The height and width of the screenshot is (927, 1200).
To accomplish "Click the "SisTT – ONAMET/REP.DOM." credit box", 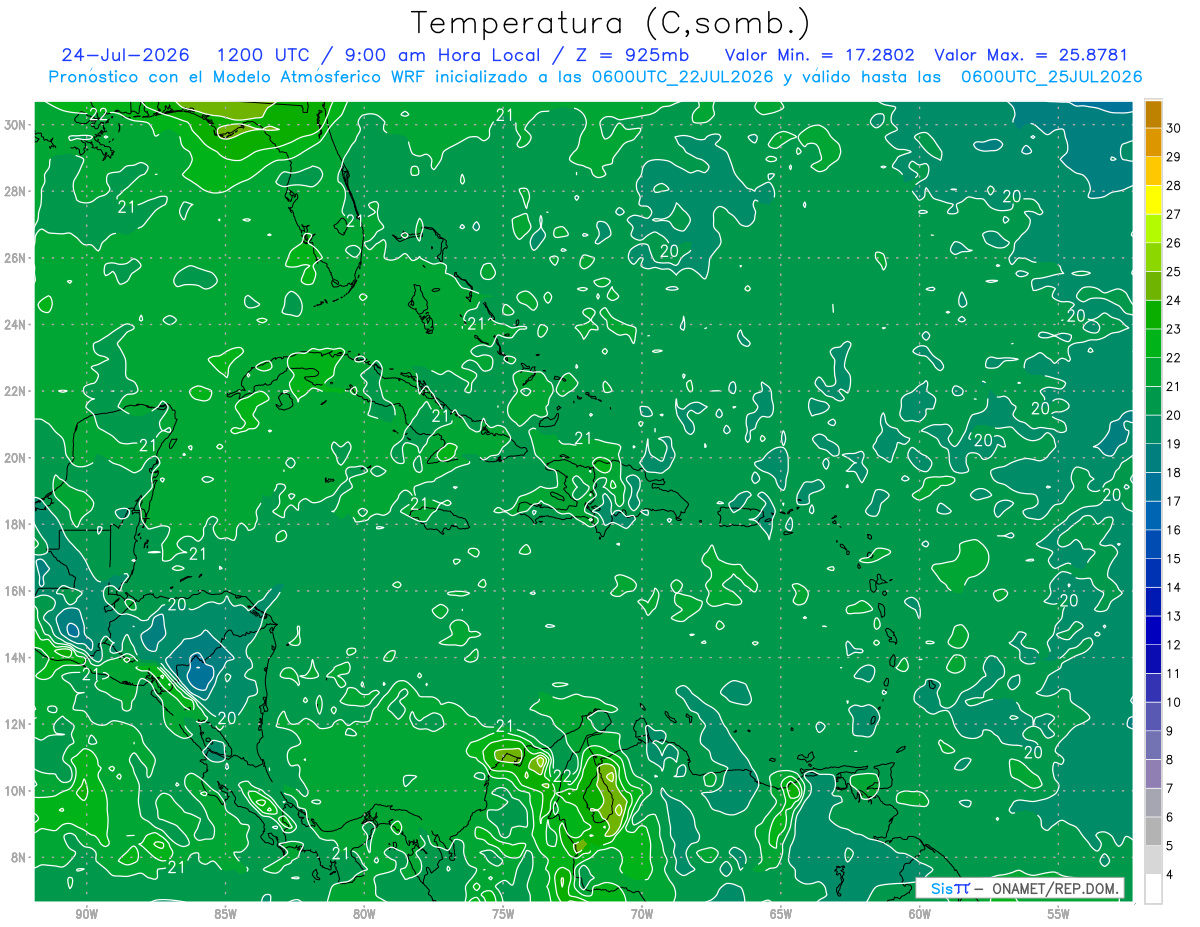I will [1020, 888].
